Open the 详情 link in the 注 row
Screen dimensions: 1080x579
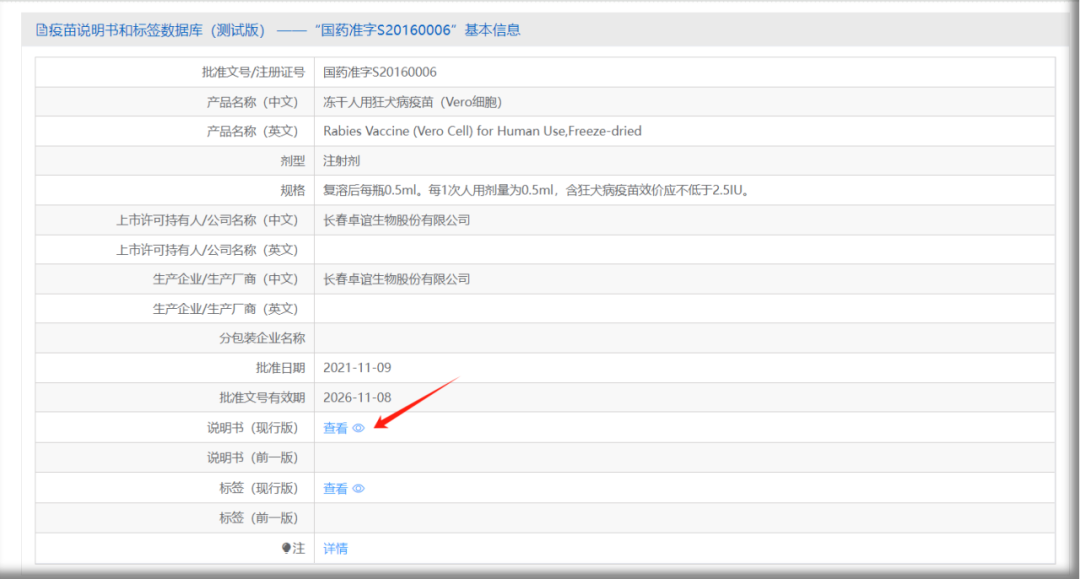pyautogui.click(x=335, y=549)
